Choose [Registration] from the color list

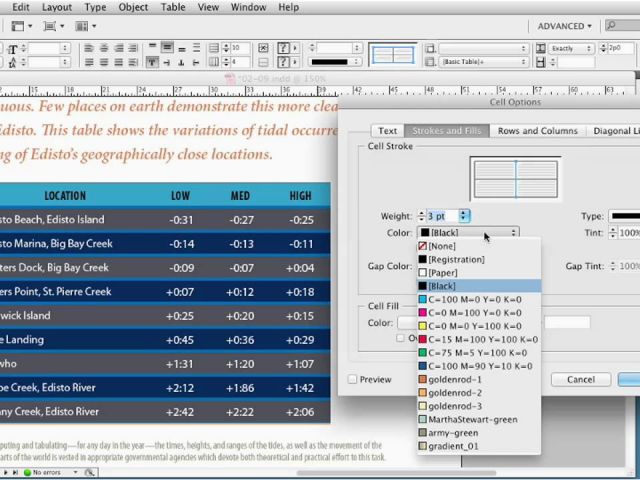coord(479,259)
